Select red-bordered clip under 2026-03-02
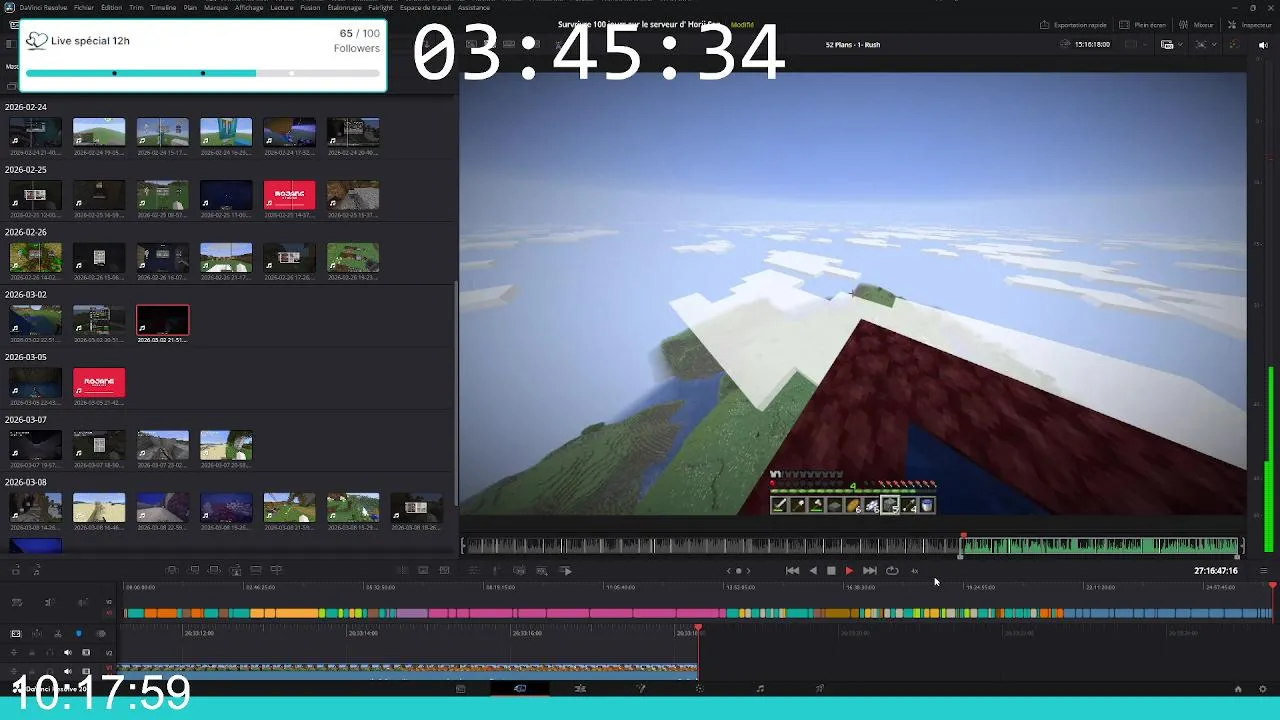The image size is (1280, 720). tap(162, 321)
